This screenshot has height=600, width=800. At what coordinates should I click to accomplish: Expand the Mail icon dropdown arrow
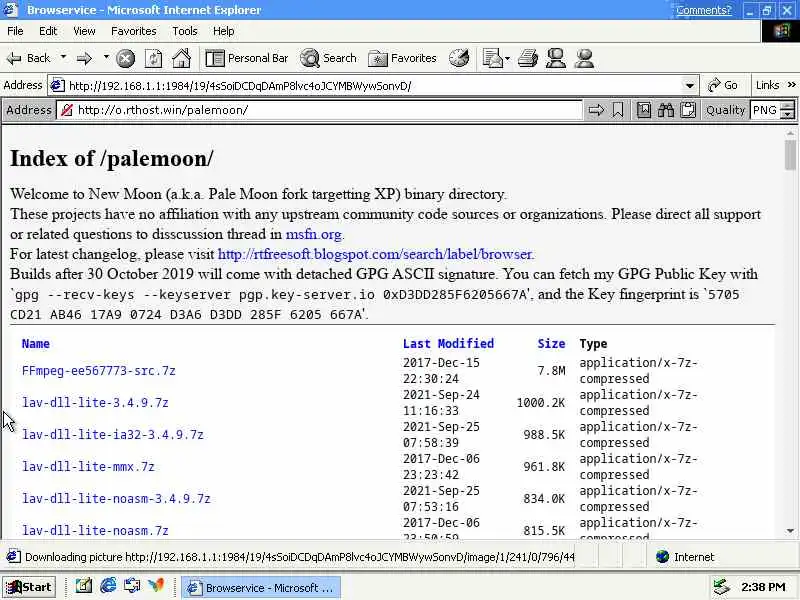tap(508, 59)
